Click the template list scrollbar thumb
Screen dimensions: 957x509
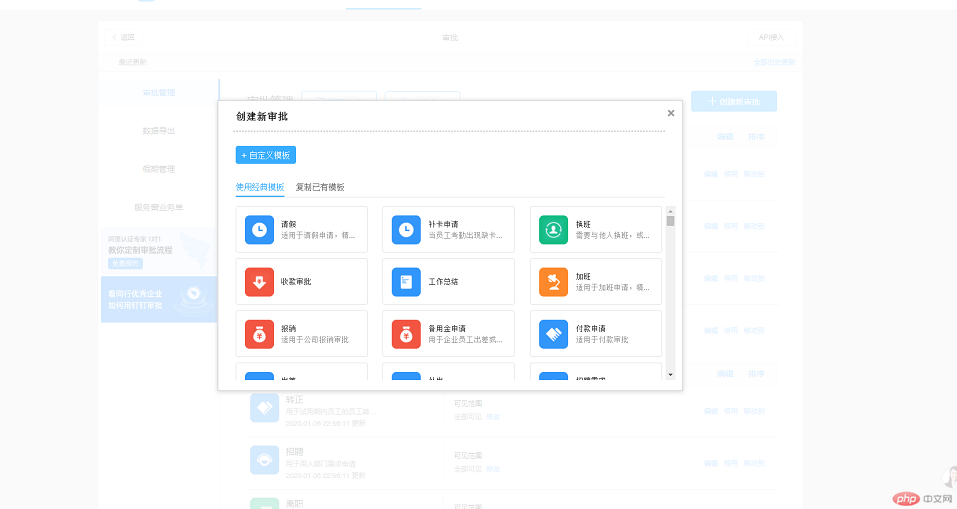click(670, 221)
